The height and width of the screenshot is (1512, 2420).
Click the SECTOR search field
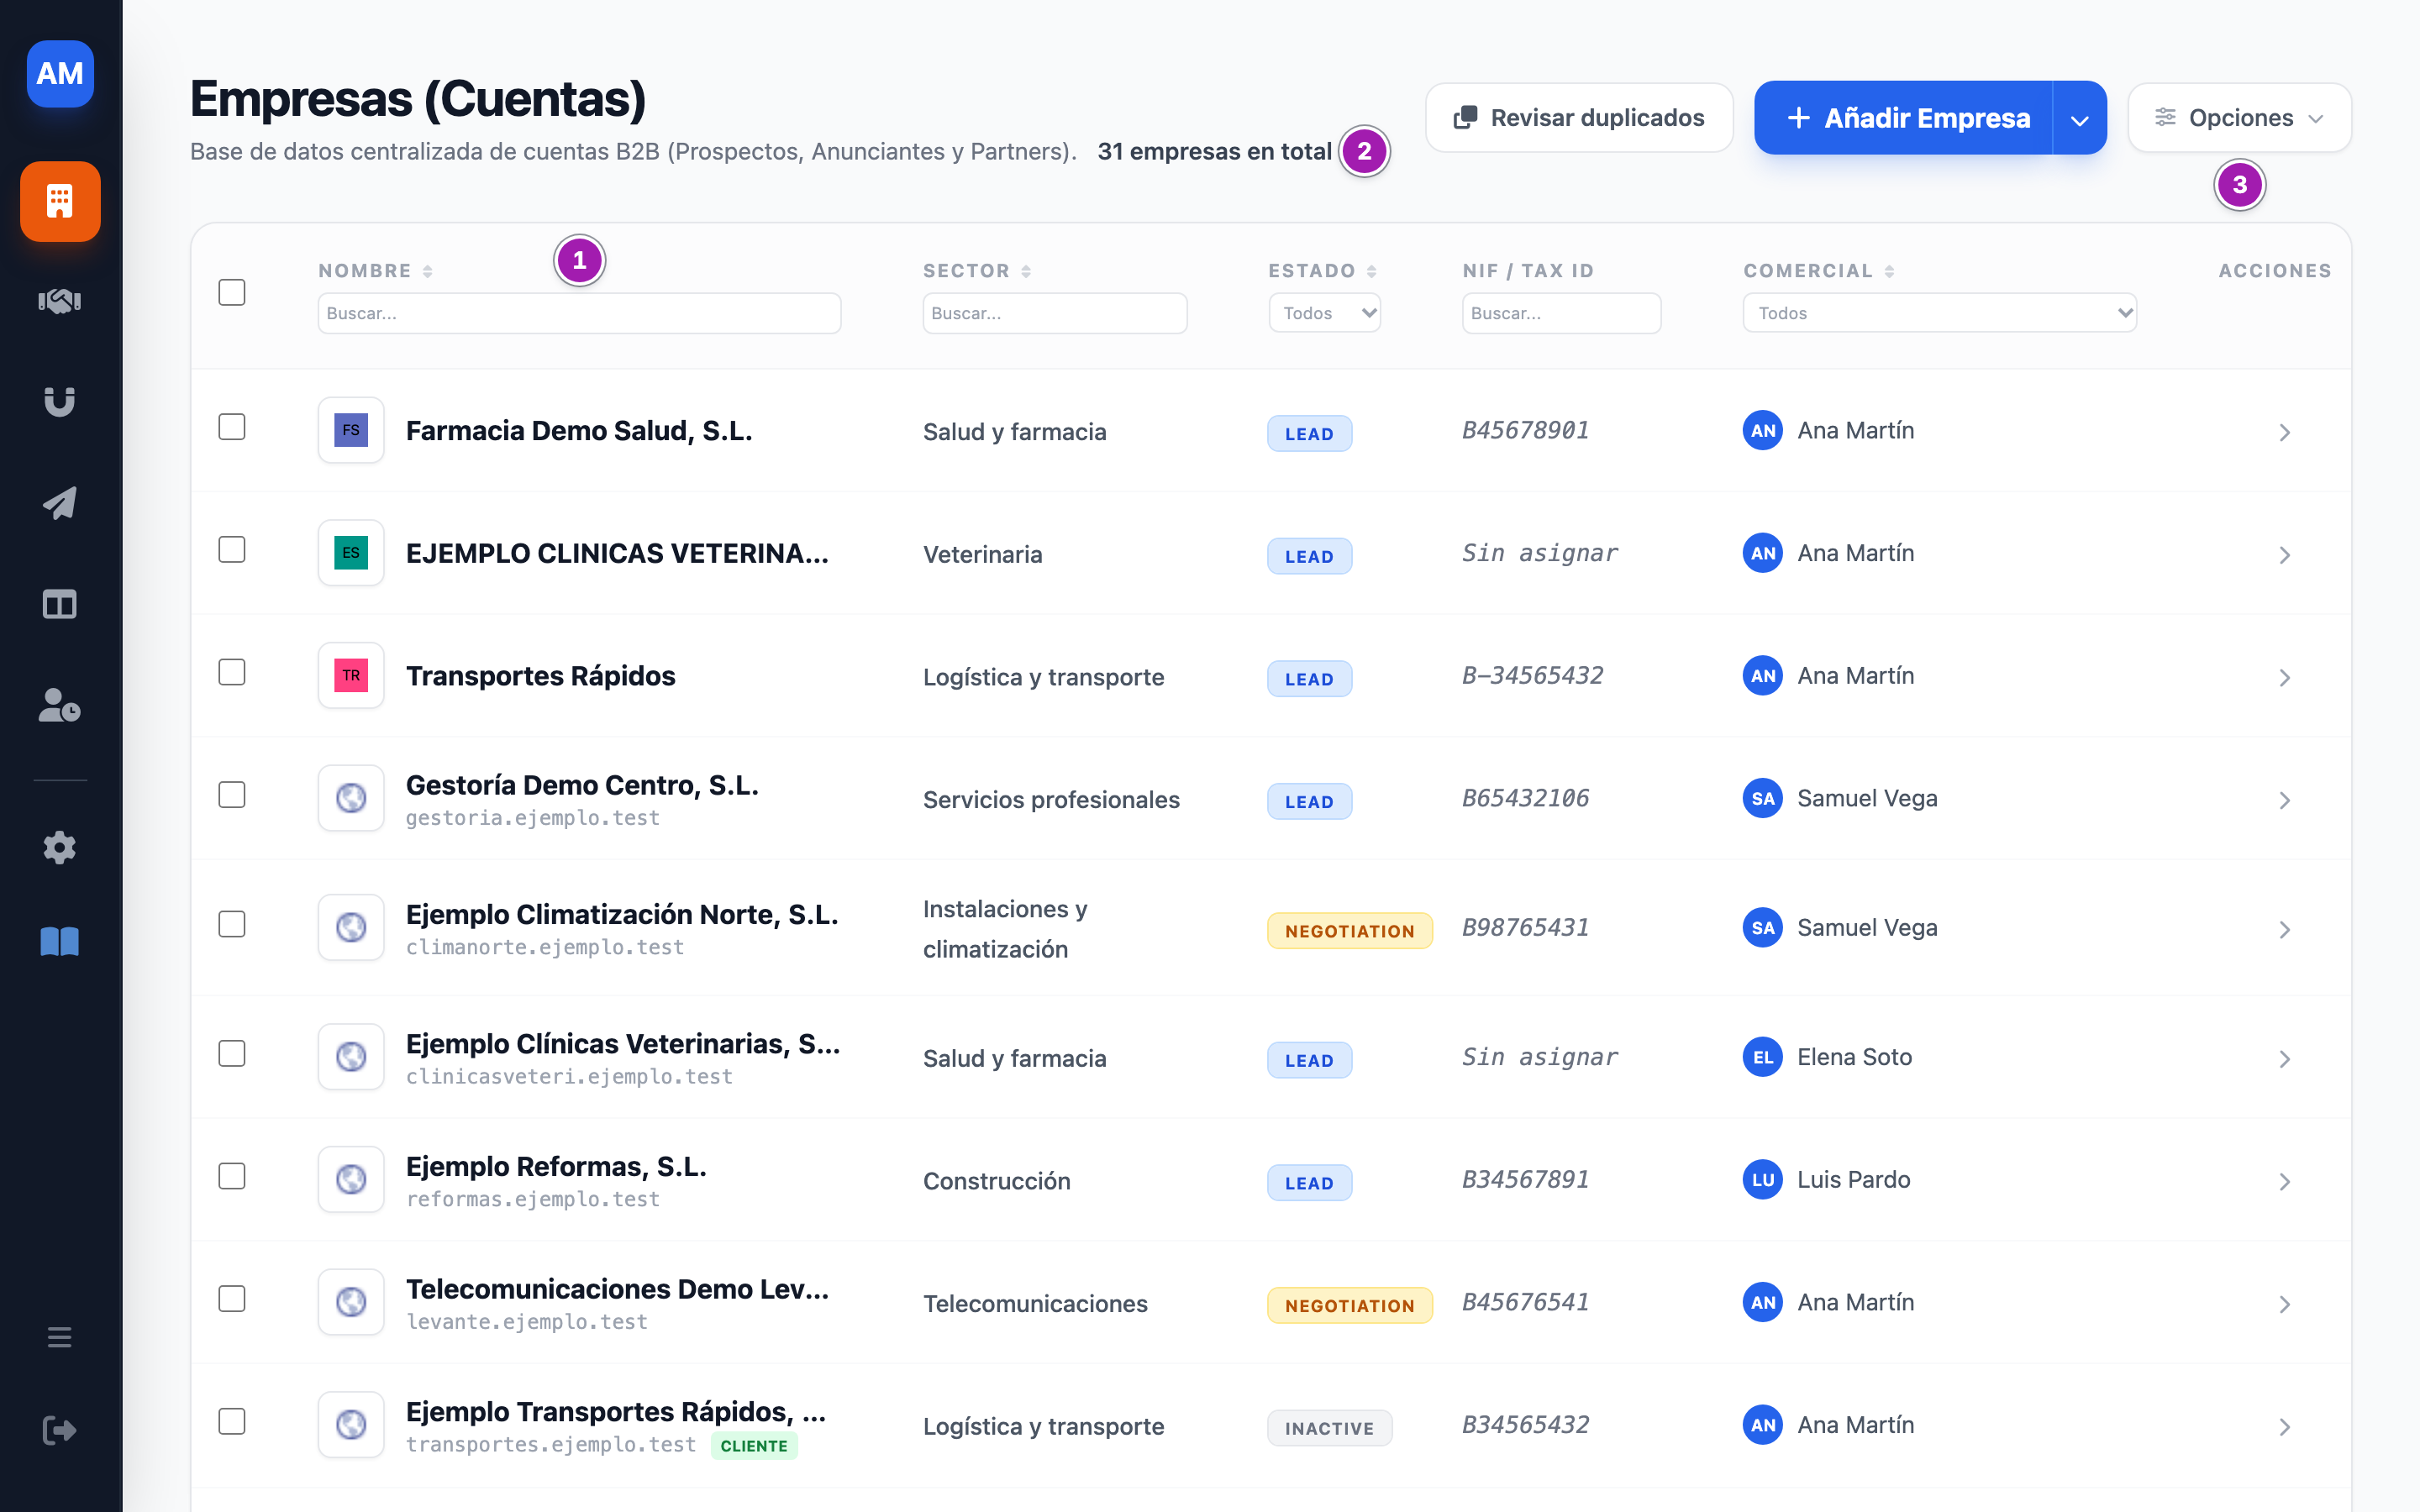pyautogui.click(x=1054, y=313)
